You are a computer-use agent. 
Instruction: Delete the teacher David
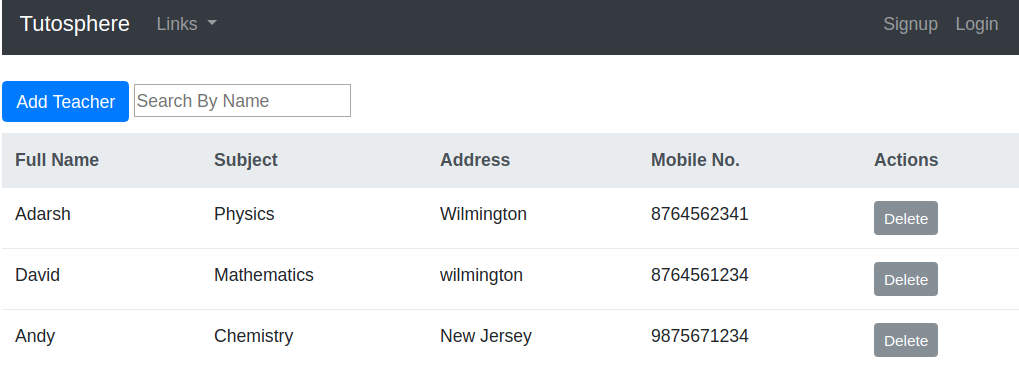click(905, 279)
